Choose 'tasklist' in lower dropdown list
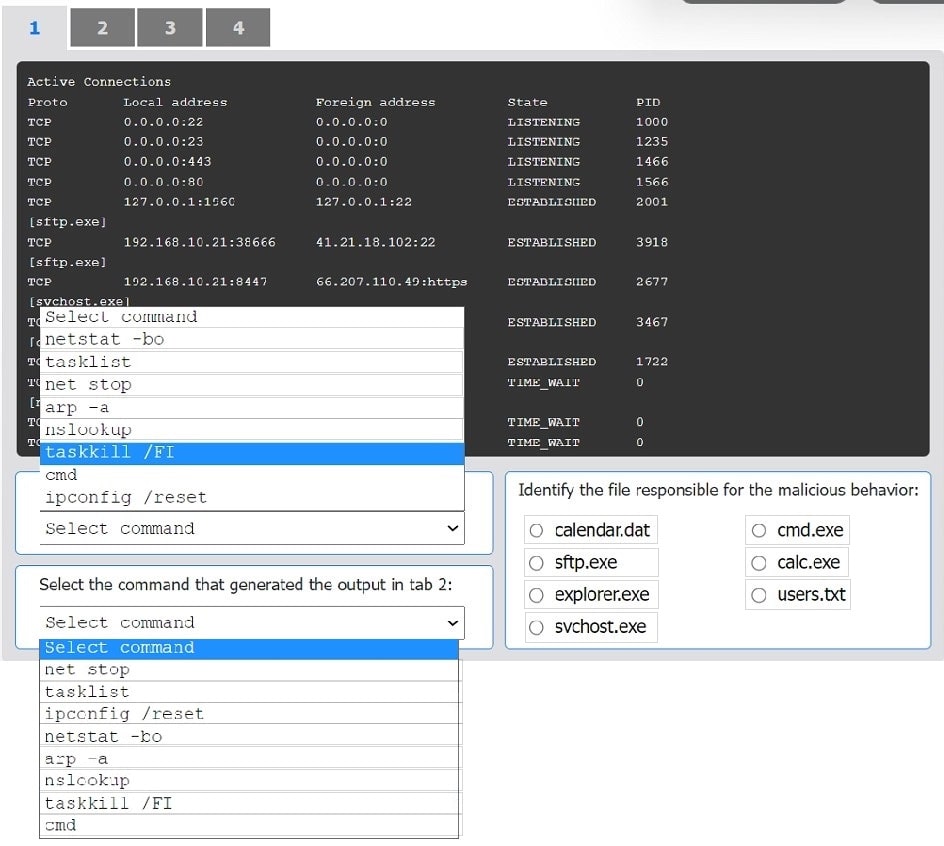Viewport: 944px width, 846px height. (x=249, y=692)
